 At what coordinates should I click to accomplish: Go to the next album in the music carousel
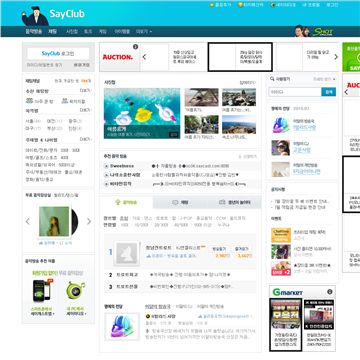click(89, 221)
